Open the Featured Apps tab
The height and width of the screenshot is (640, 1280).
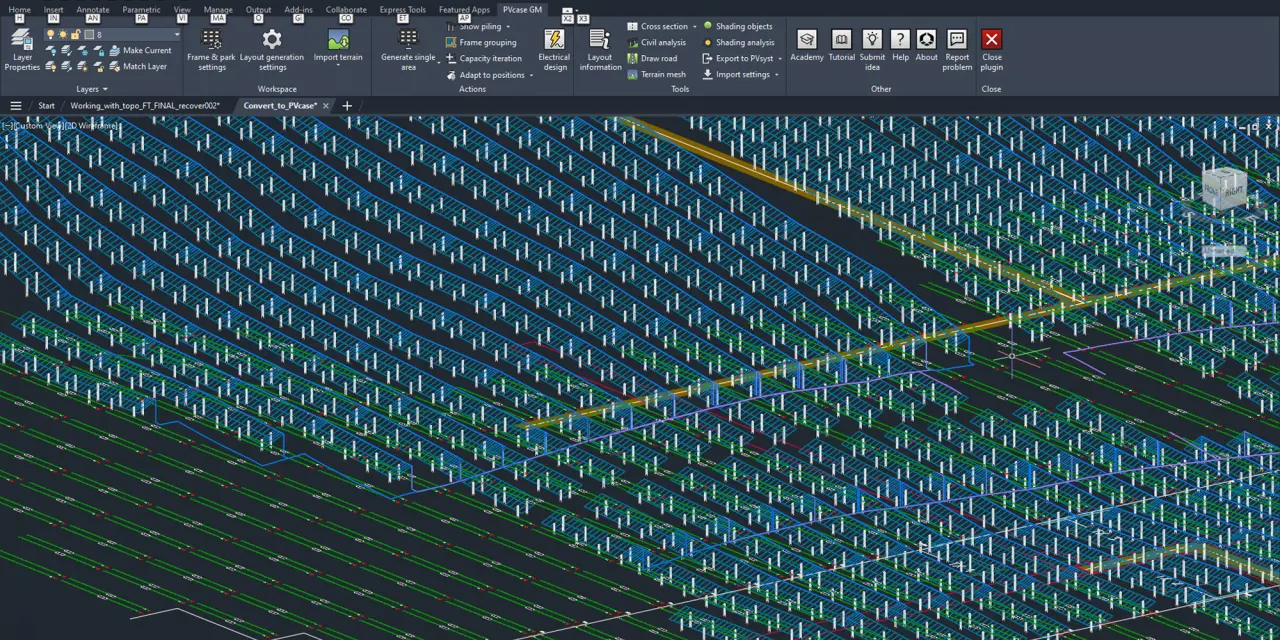(x=464, y=10)
